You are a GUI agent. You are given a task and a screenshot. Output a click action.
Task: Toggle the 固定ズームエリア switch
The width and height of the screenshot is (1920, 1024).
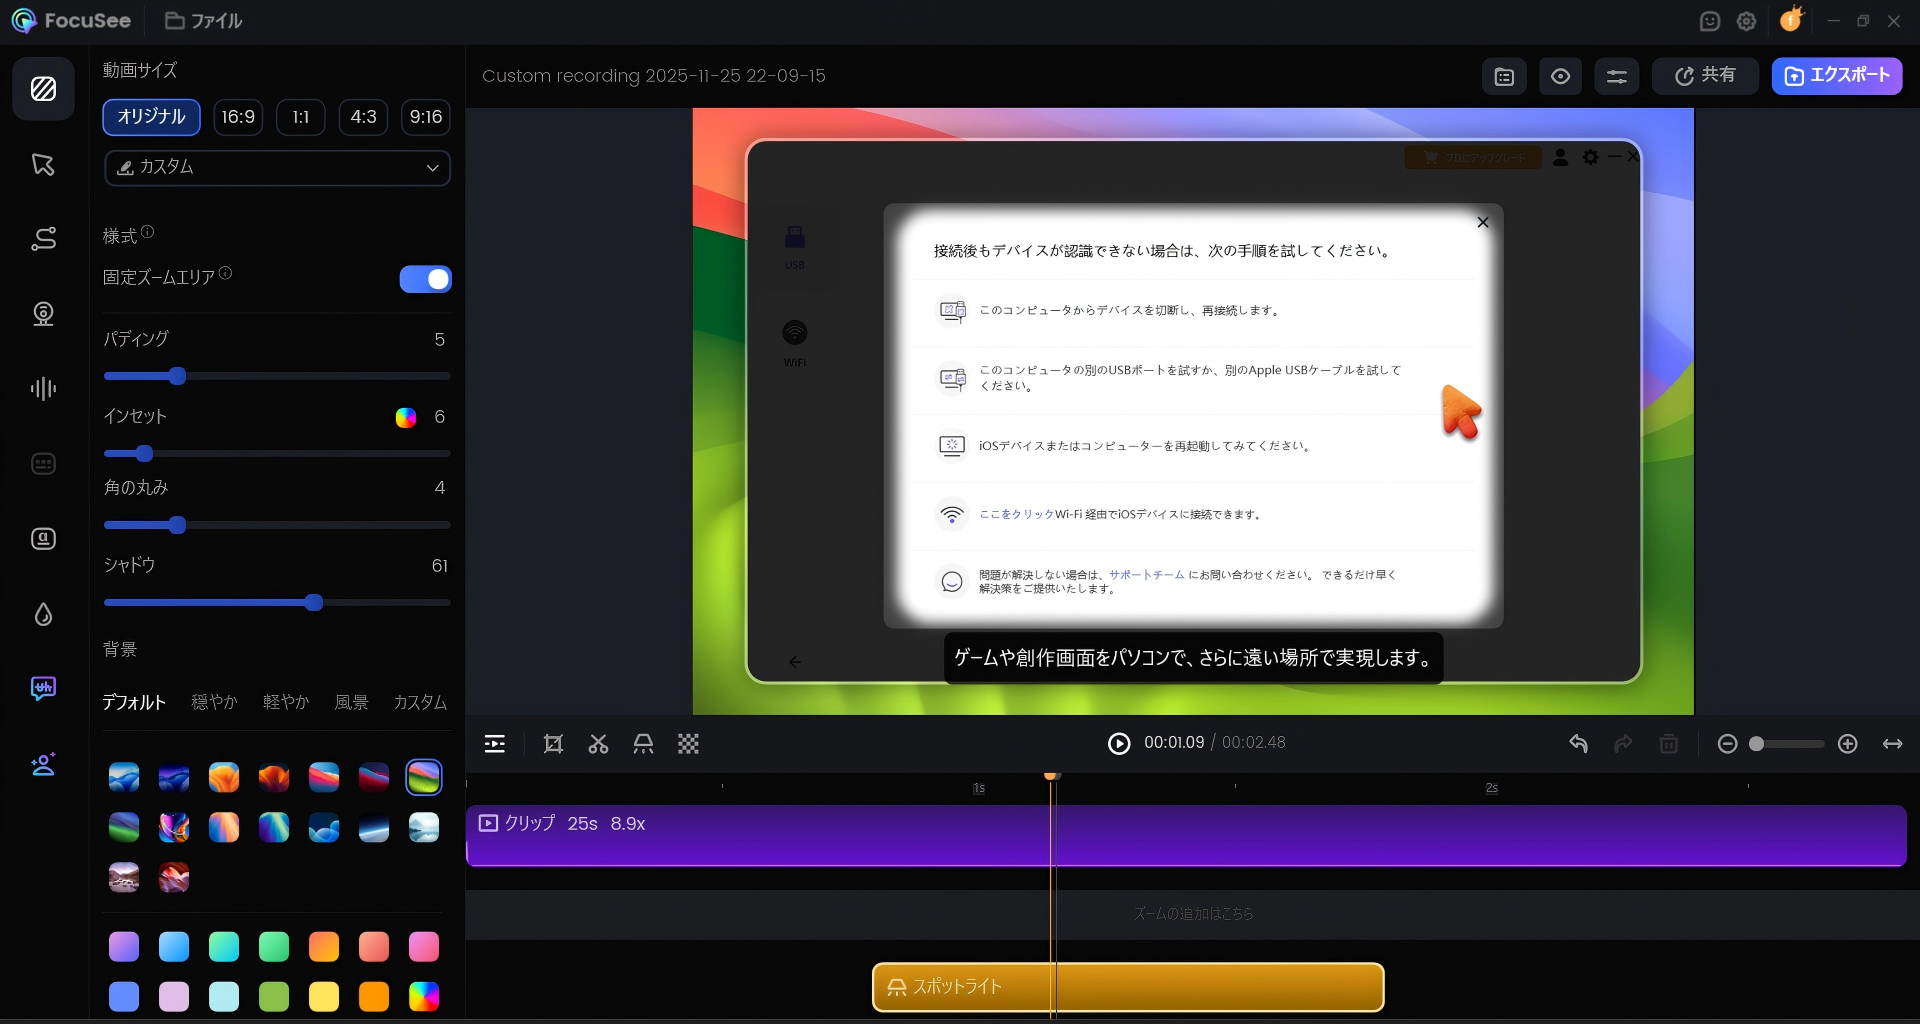point(425,279)
